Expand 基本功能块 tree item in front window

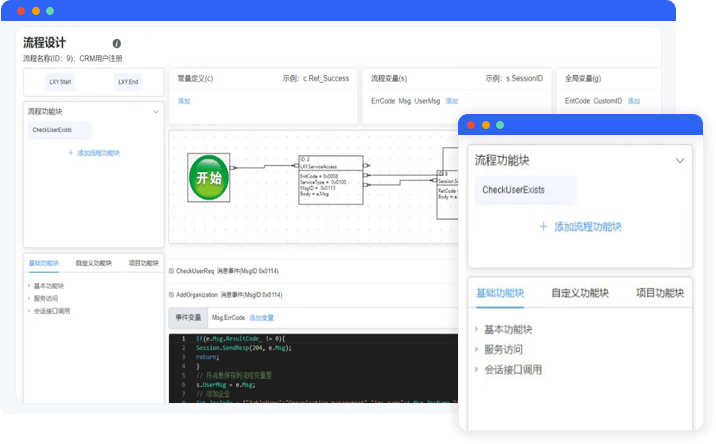(478, 329)
